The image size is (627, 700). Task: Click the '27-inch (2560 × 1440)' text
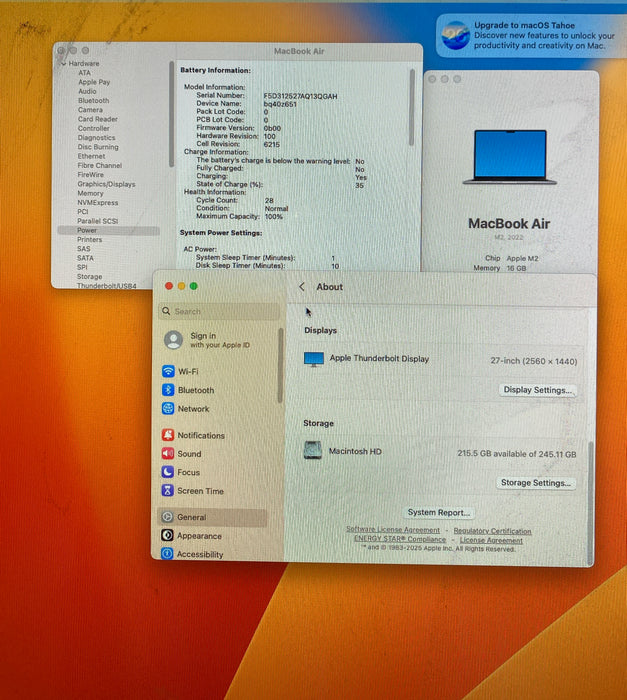coord(534,361)
